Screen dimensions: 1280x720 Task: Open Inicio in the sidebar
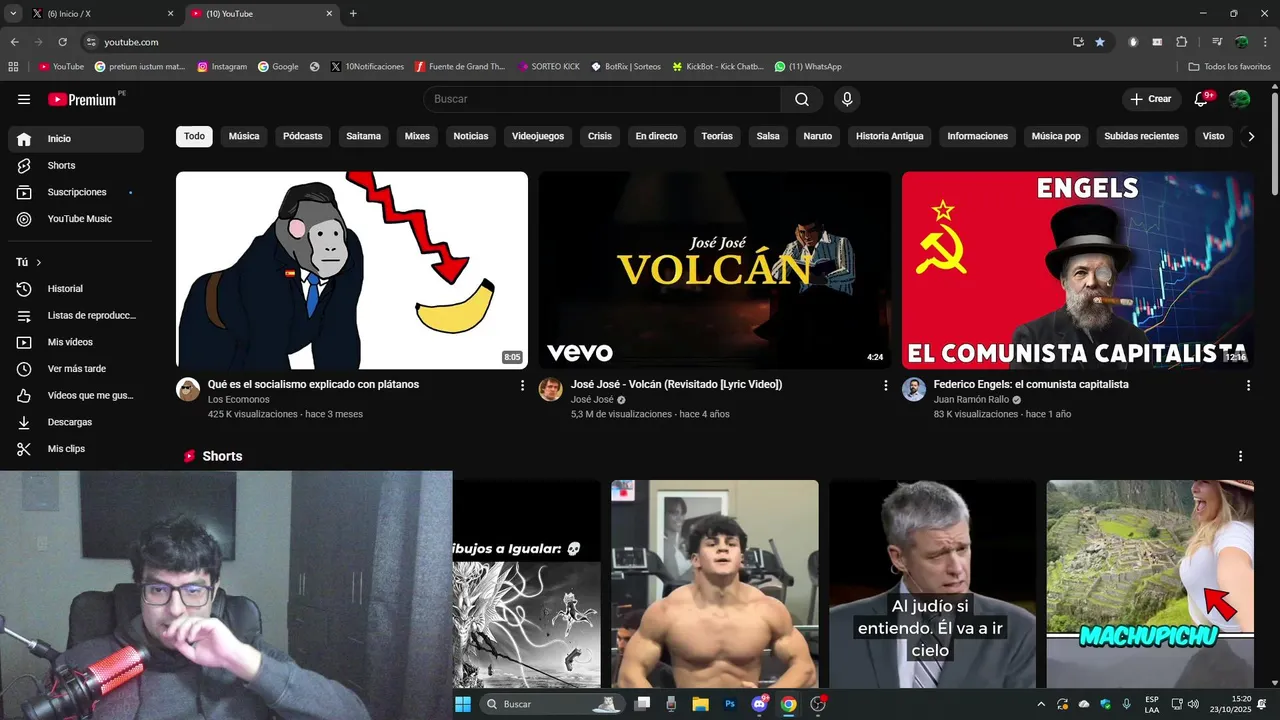[76, 139]
